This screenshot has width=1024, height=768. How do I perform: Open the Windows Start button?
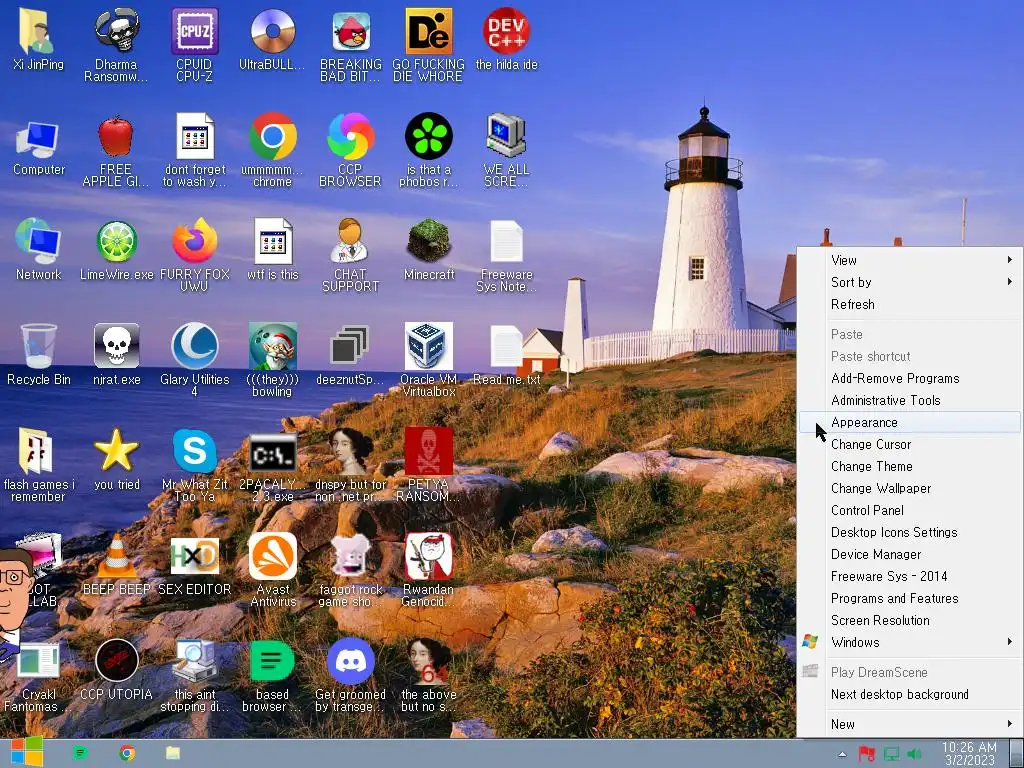point(26,752)
